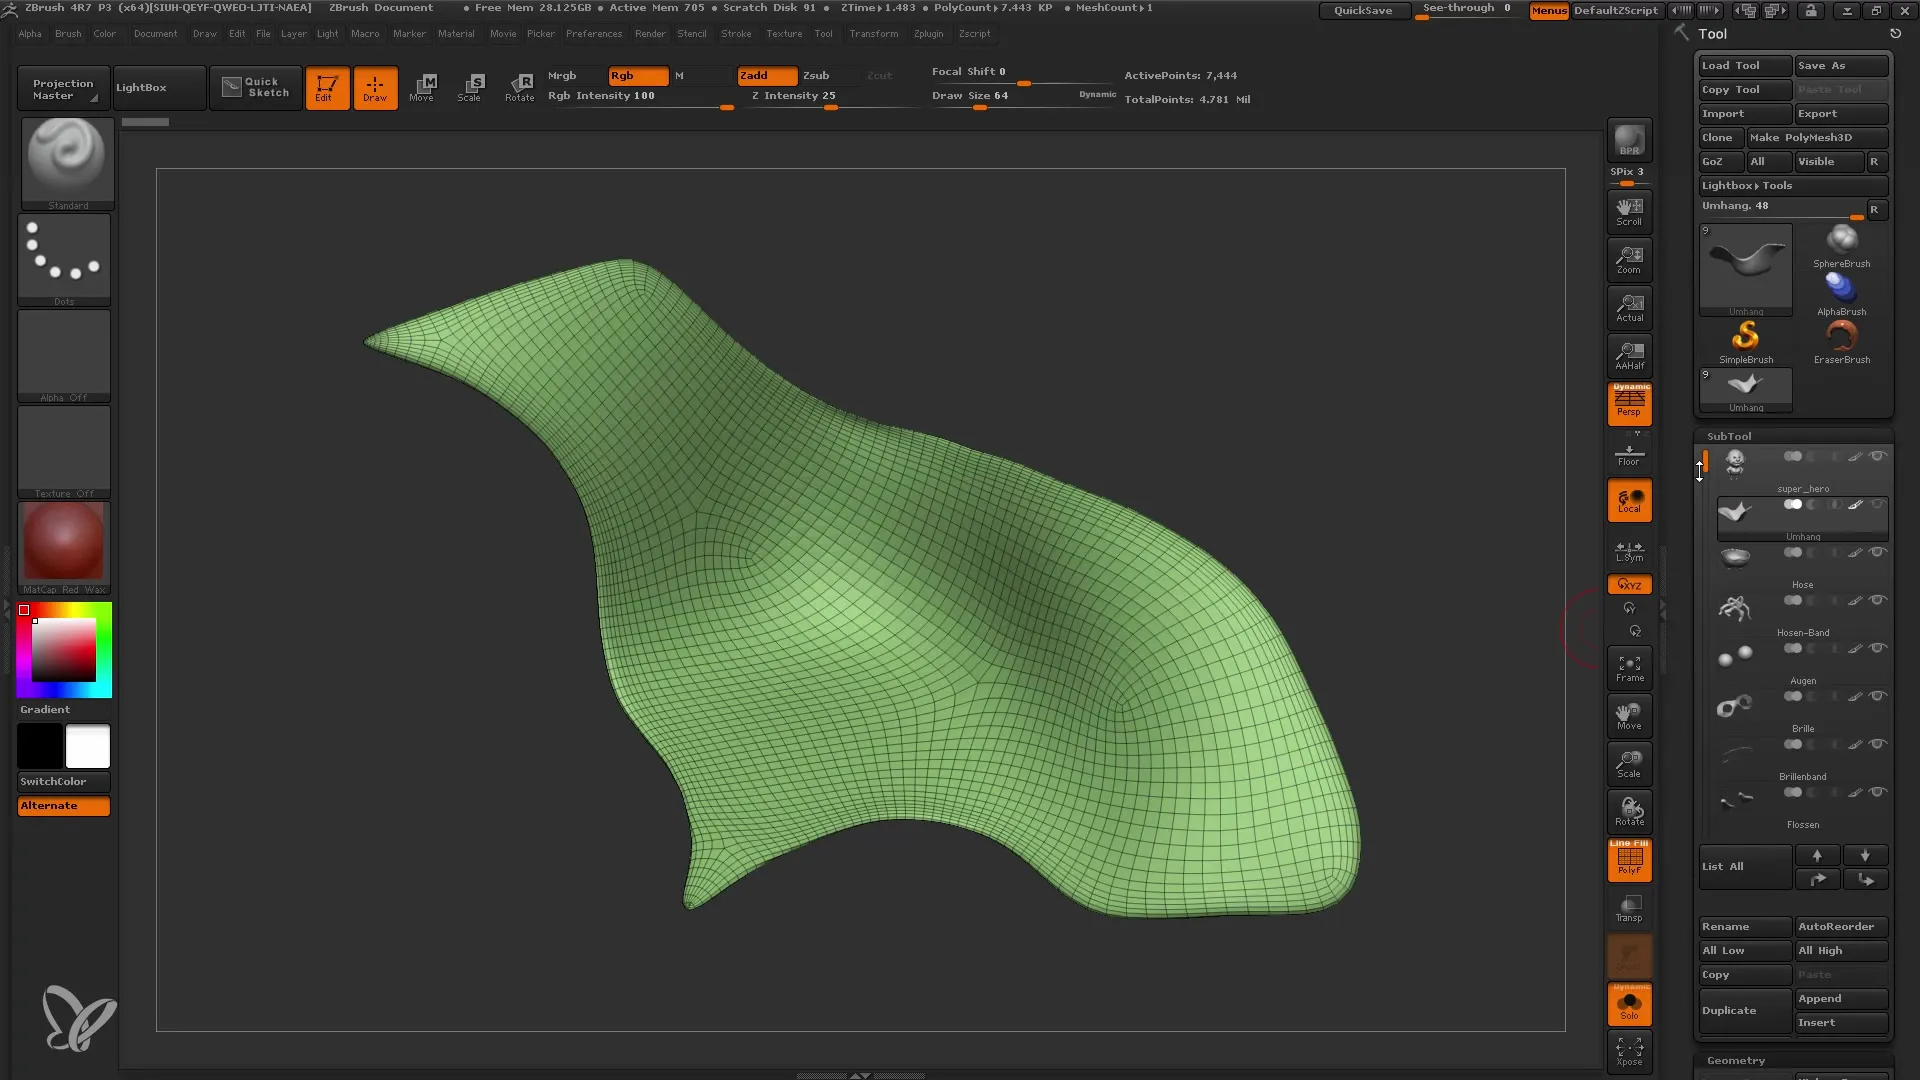
Task: Toggle the See-through mode on/off
Action: (1468, 9)
